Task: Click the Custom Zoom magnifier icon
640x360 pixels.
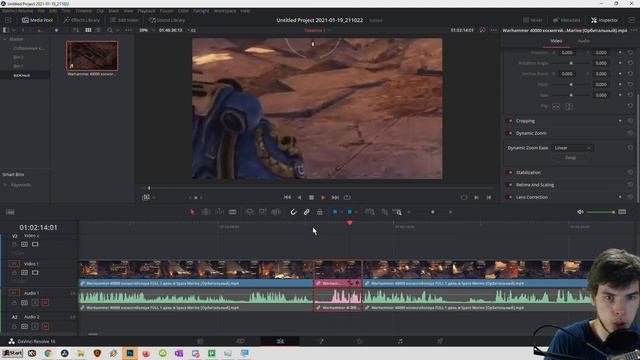Action: pos(398,212)
